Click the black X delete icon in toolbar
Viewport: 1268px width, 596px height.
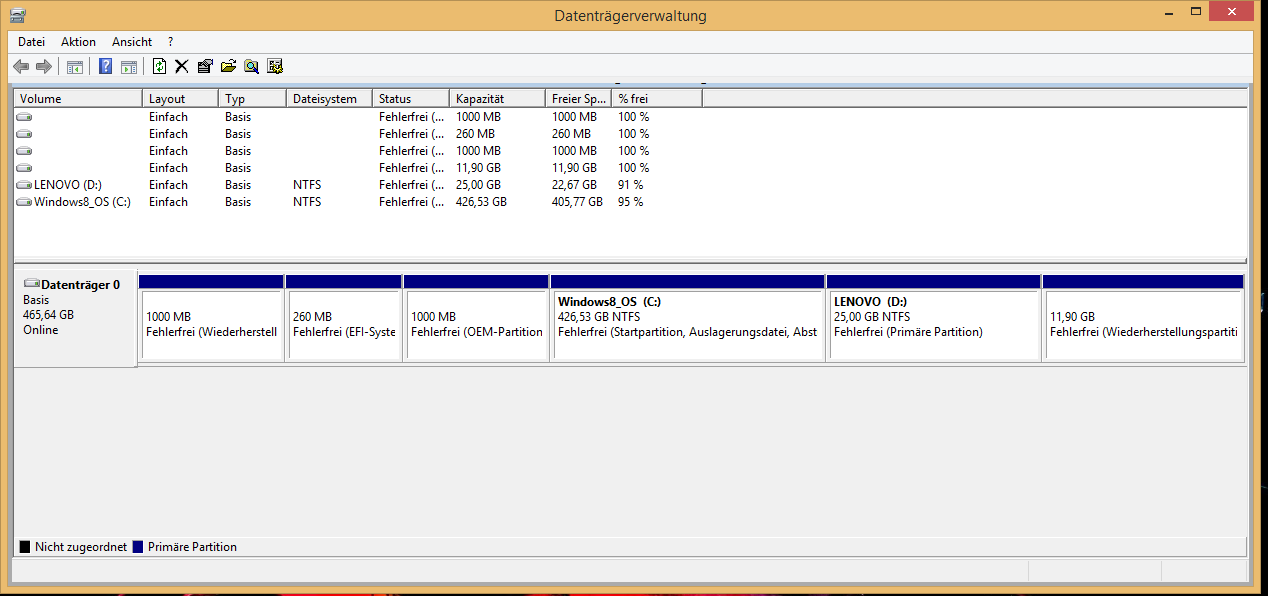coord(182,67)
